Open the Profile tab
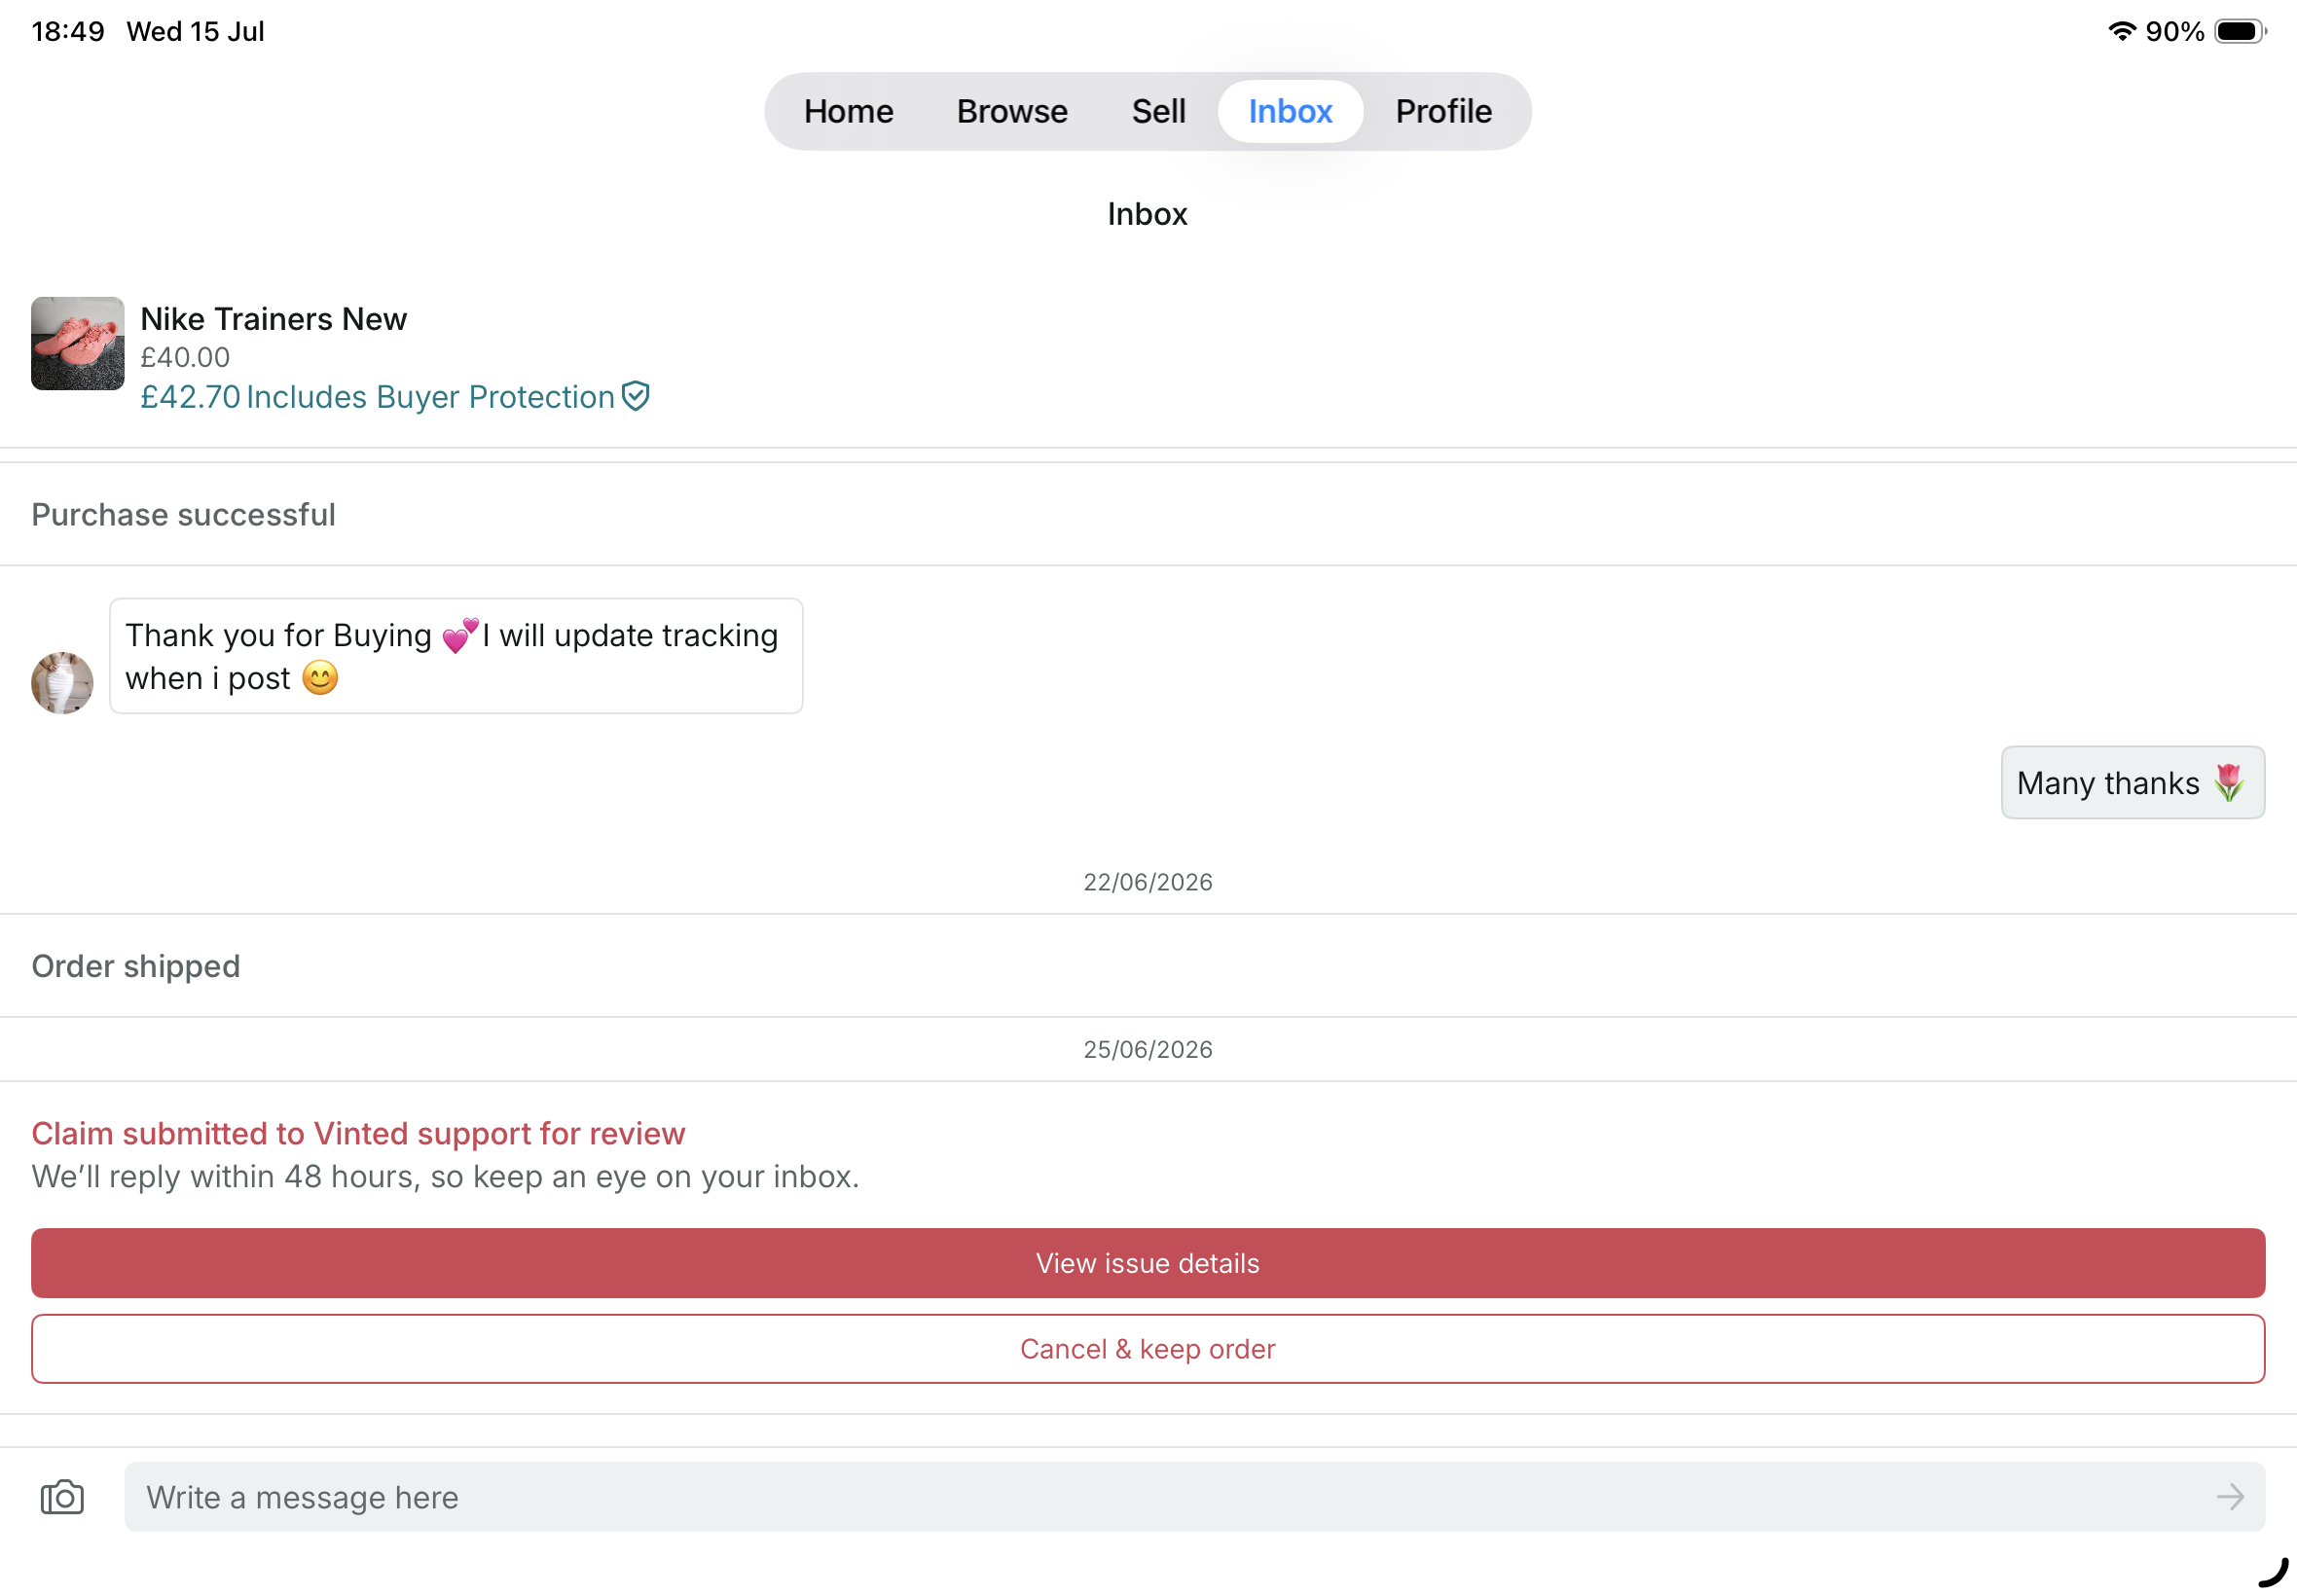The image size is (2297, 1596). 1443,111
